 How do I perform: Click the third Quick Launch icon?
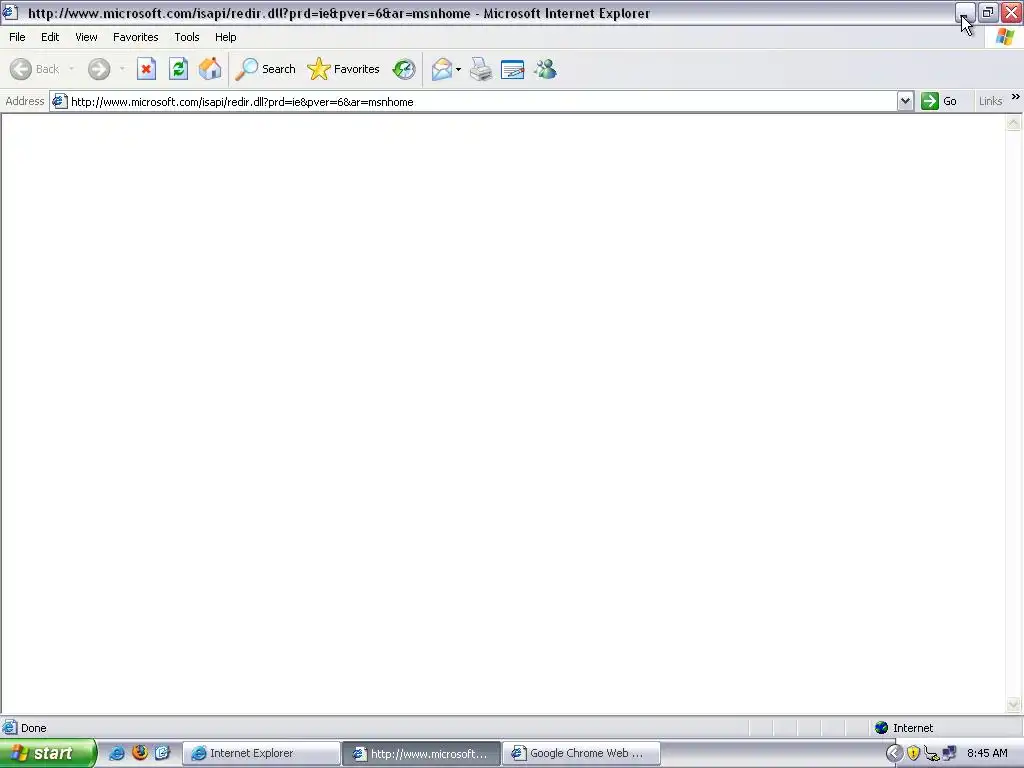point(163,753)
